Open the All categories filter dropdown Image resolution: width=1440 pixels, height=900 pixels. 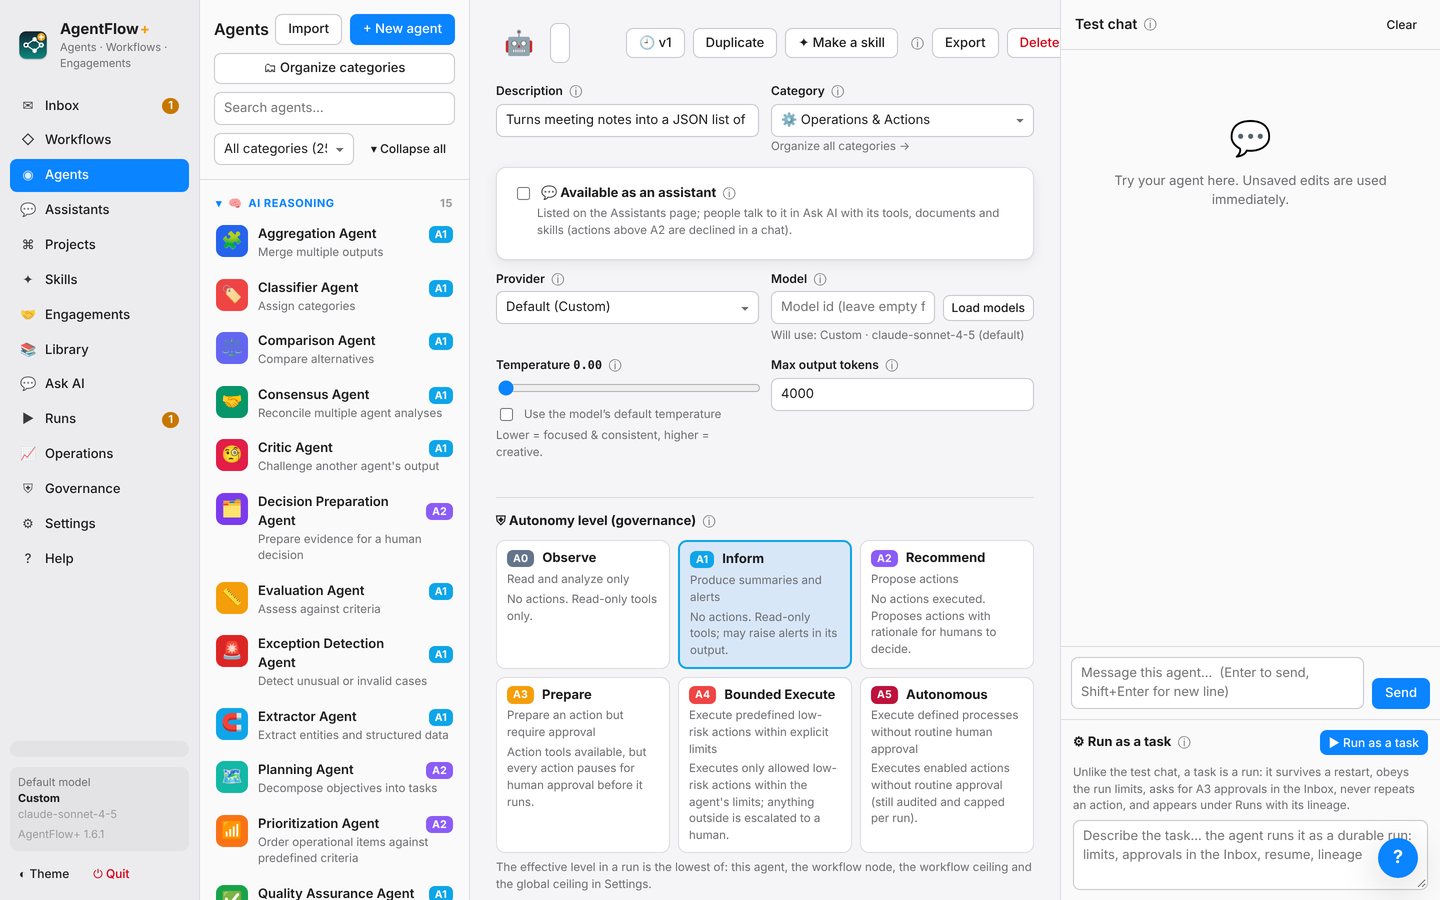(x=284, y=149)
